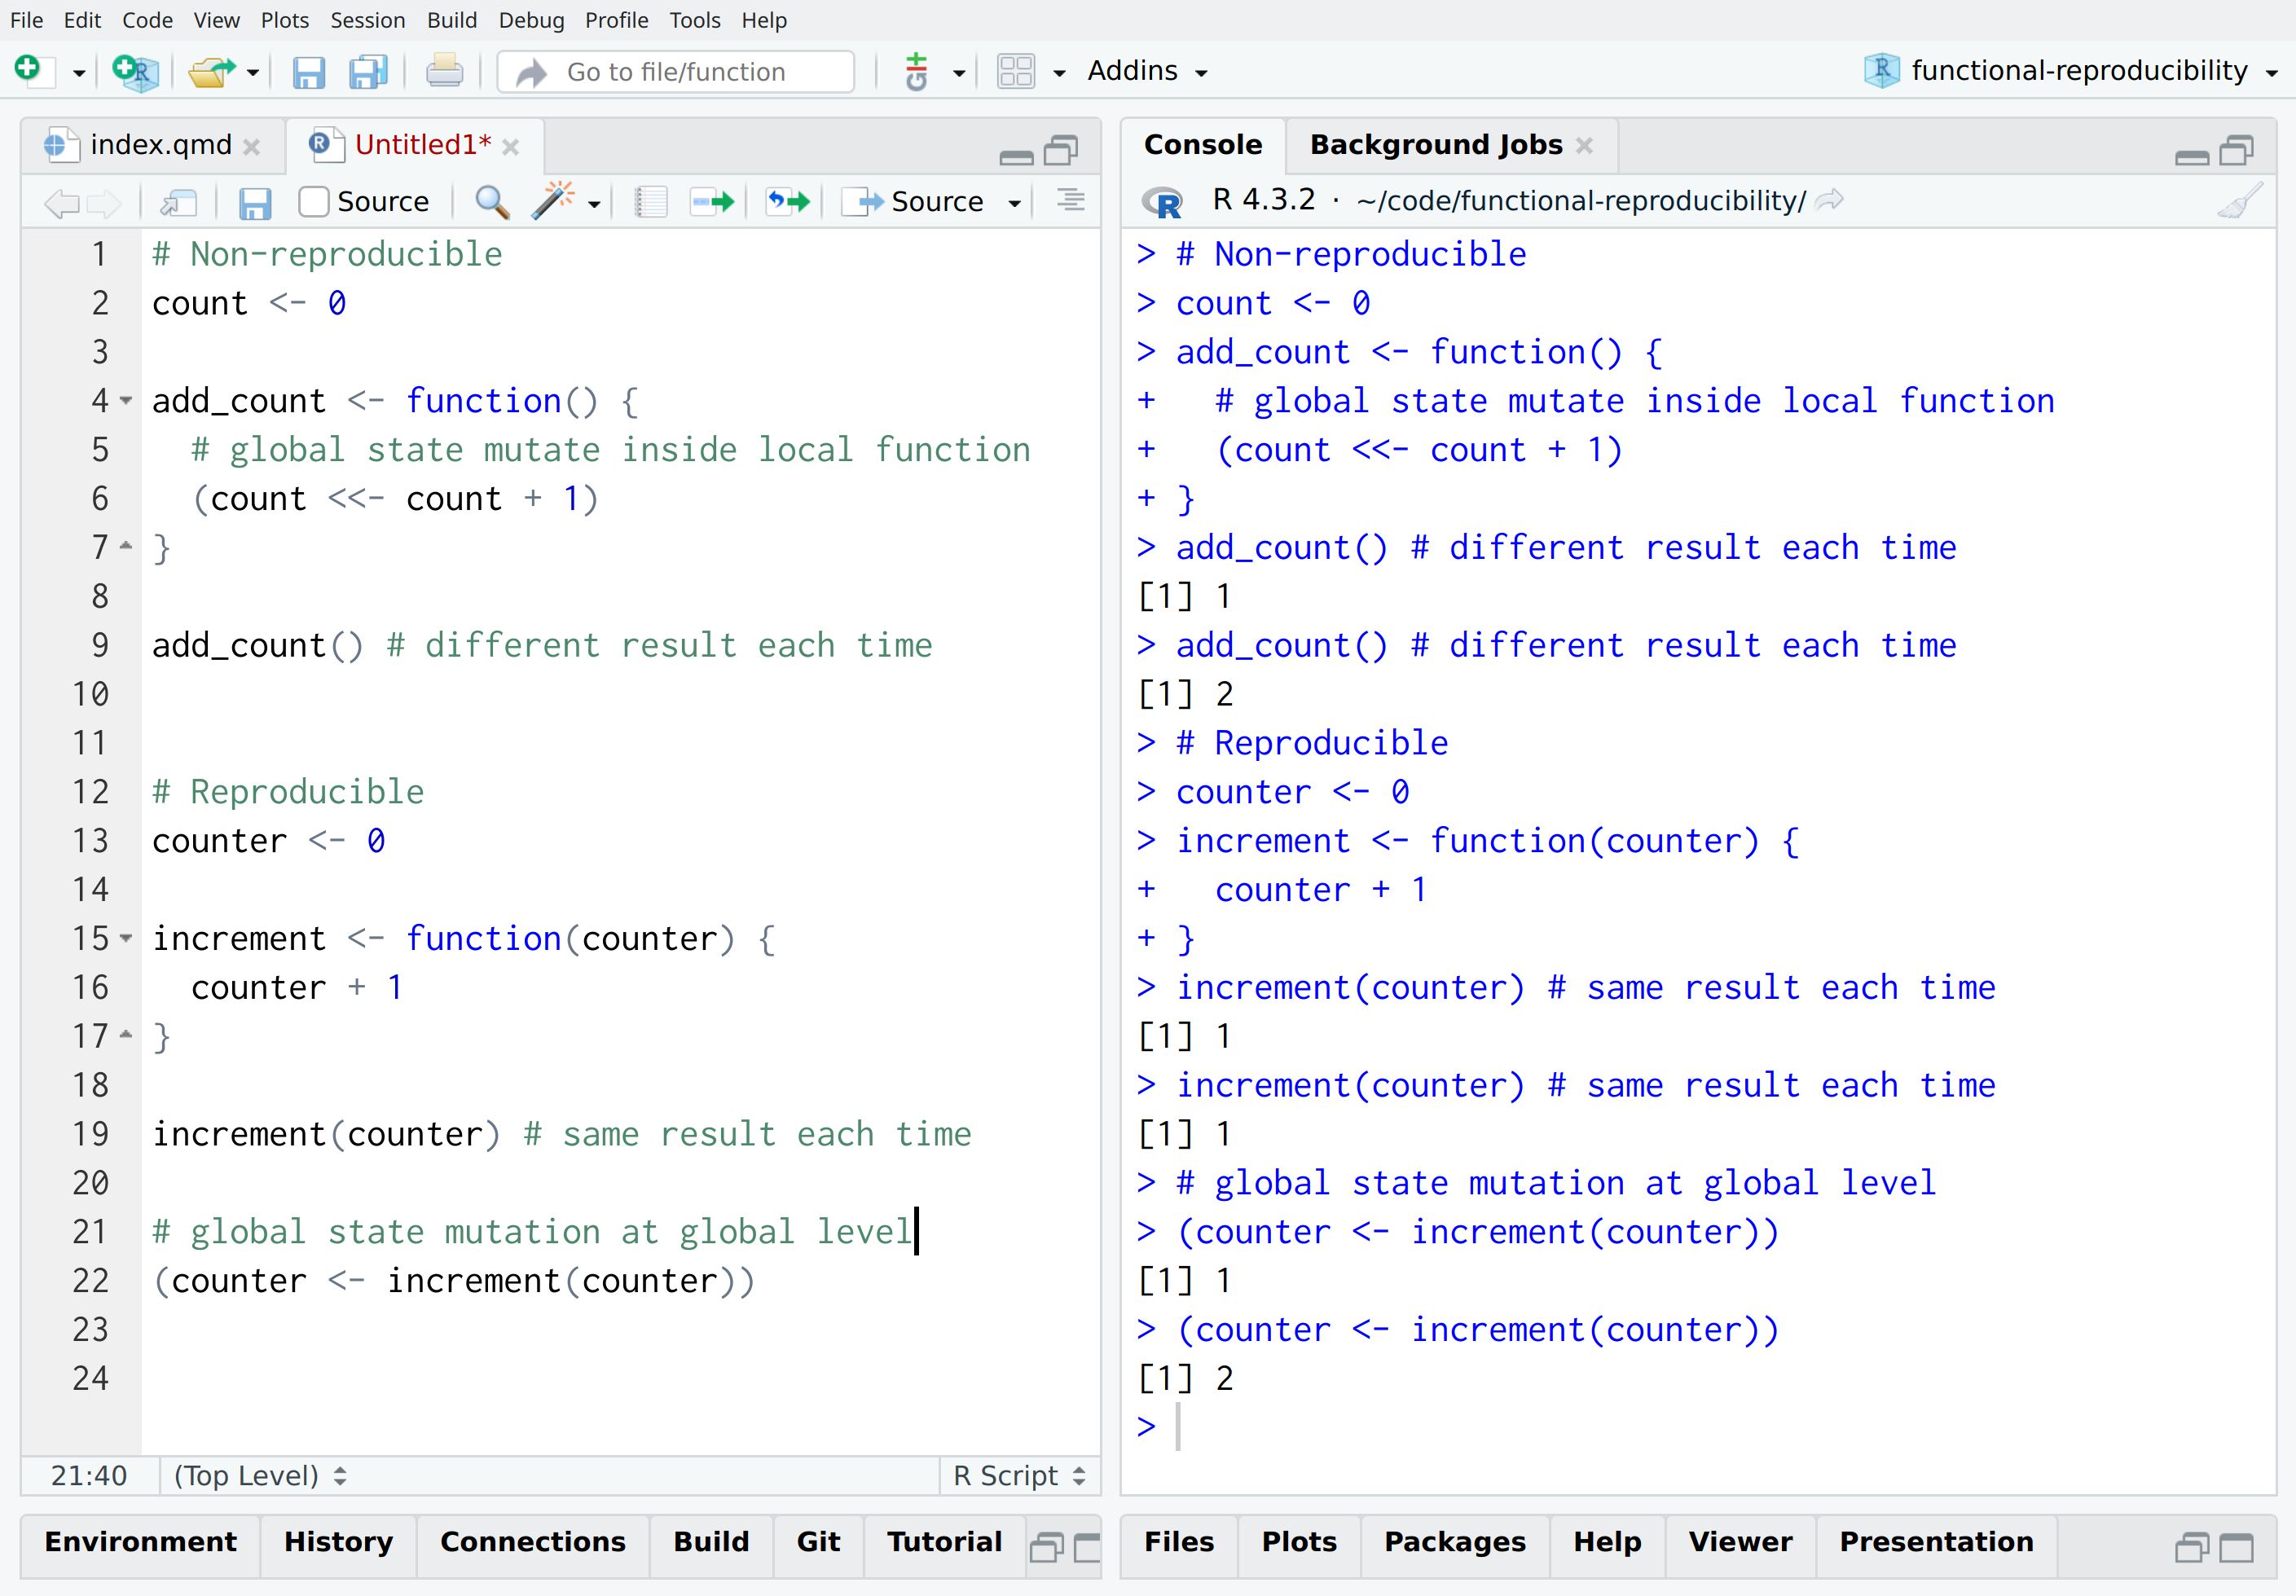Click the re-run previous code icon
Viewport: 2296px width, 1596px height.
(788, 202)
